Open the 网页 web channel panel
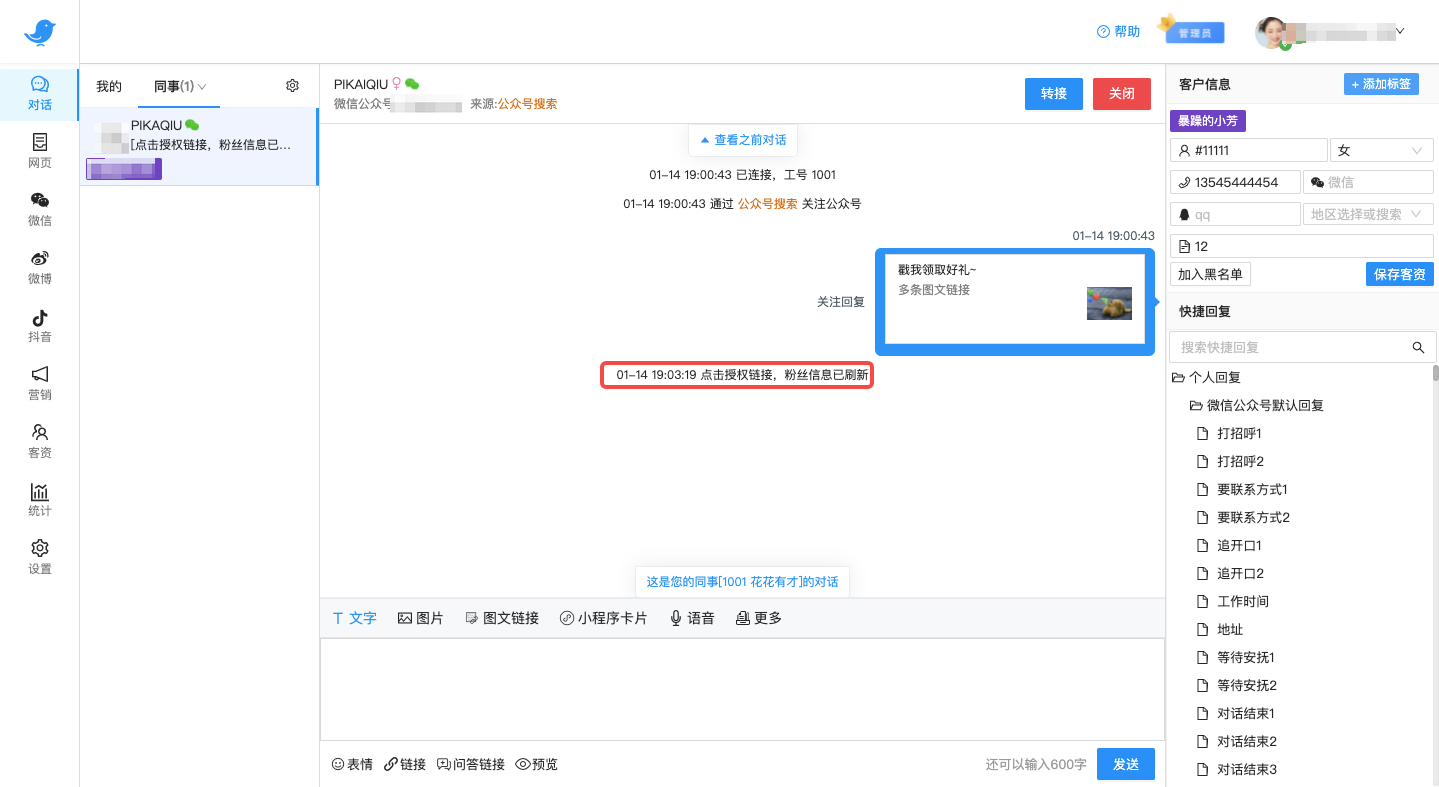Viewport: 1439px width, 787px height. pyautogui.click(x=40, y=151)
